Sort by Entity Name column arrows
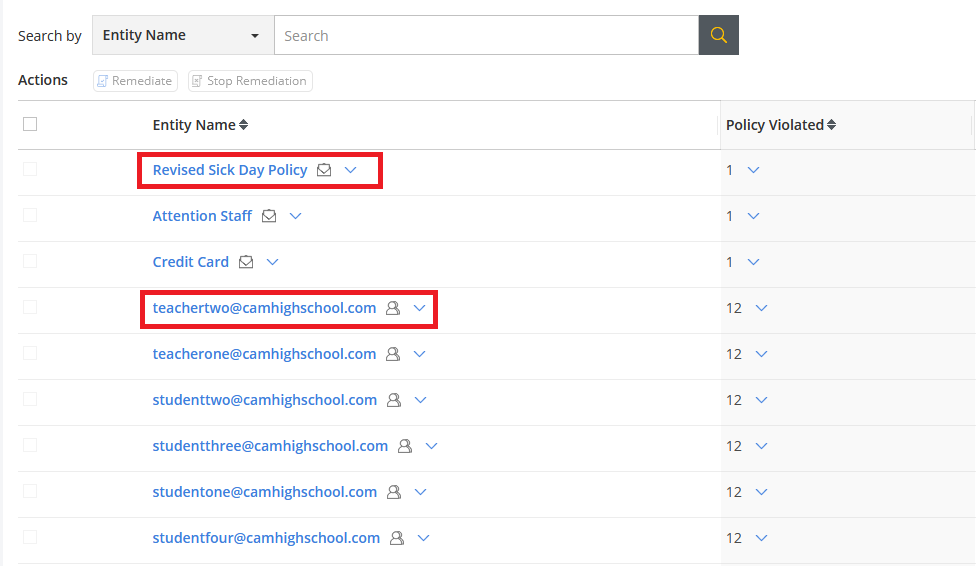Image resolution: width=976 pixels, height=566 pixels. click(244, 125)
